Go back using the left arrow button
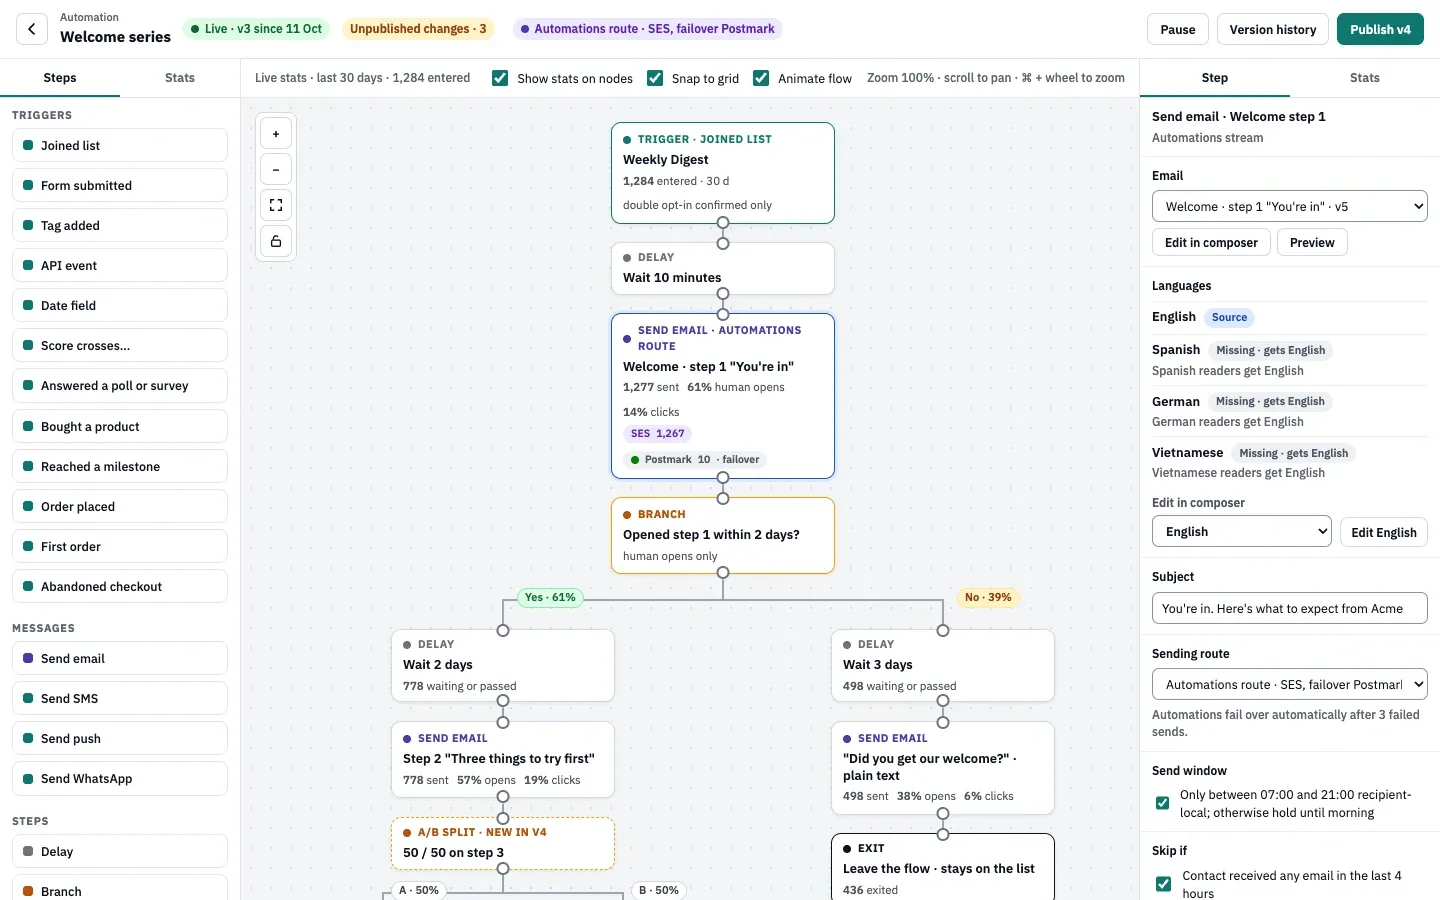This screenshot has width=1440, height=900. pos(32,29)
